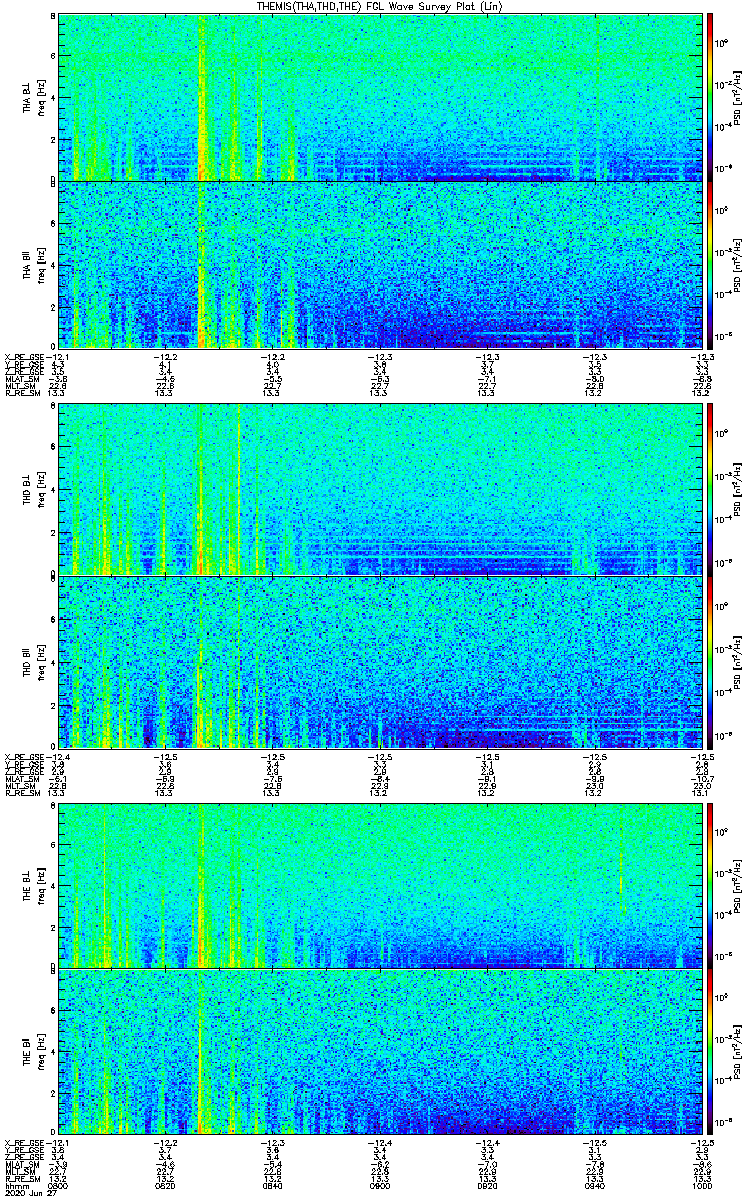
Task: Click the THA B-perpendicular PSD color bar
Action: [710, 97]
